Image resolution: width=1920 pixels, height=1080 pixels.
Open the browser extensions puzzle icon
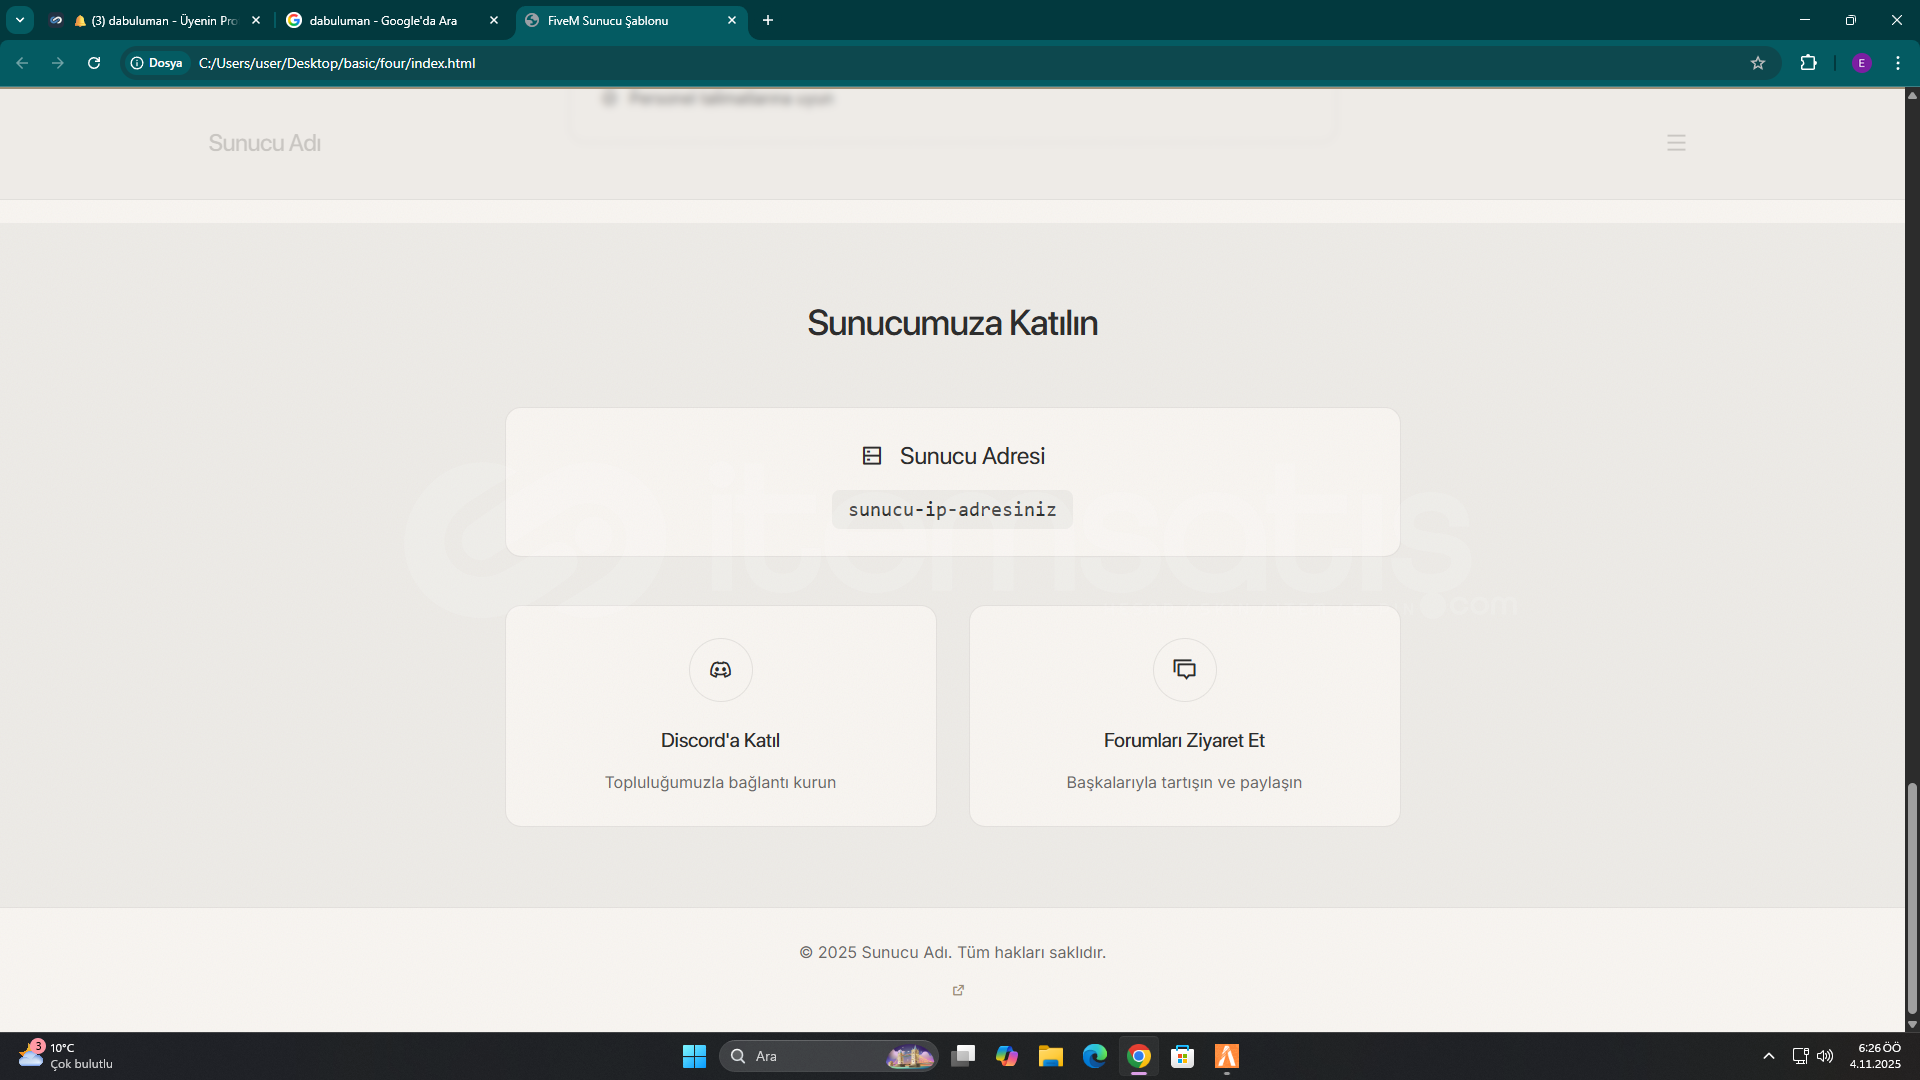point(1808,63)
